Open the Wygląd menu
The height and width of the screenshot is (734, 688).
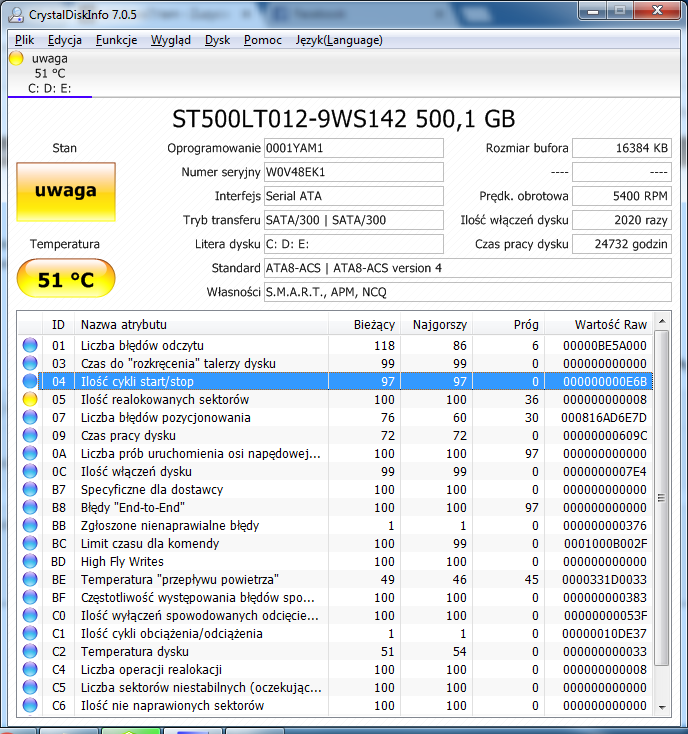click(x=171, y=40)
